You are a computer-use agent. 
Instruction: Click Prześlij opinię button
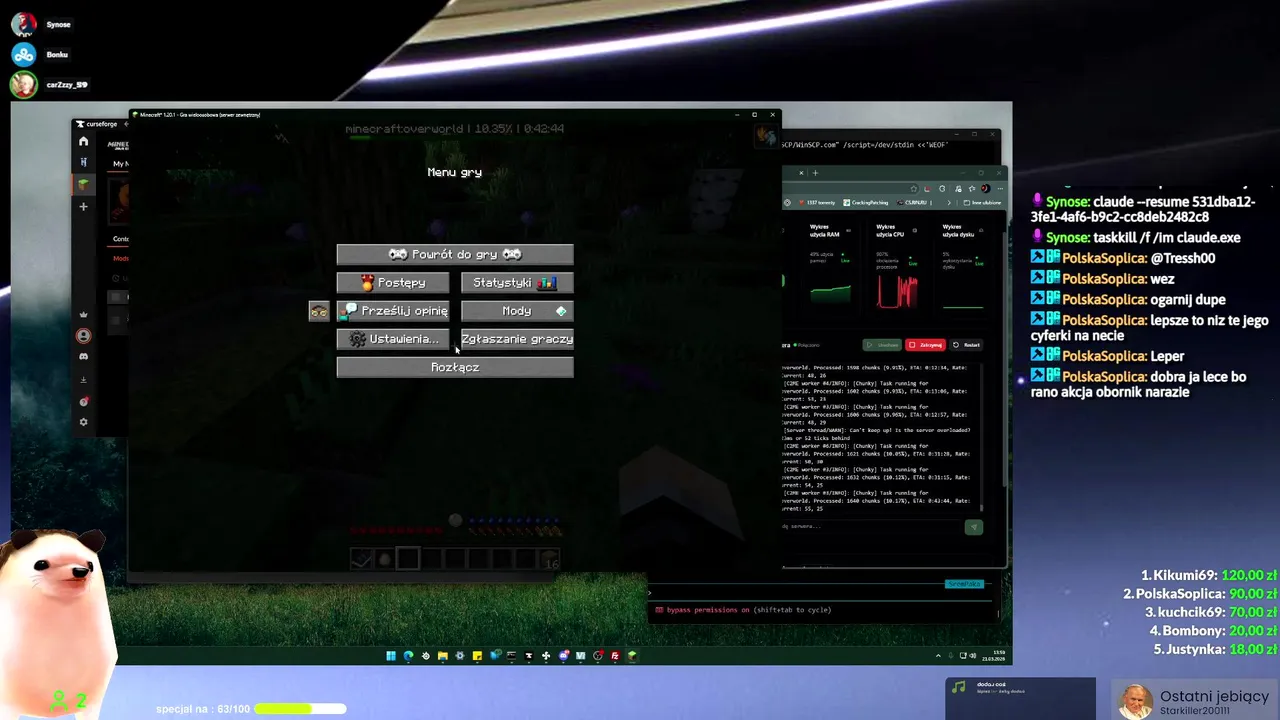(393, 311)
